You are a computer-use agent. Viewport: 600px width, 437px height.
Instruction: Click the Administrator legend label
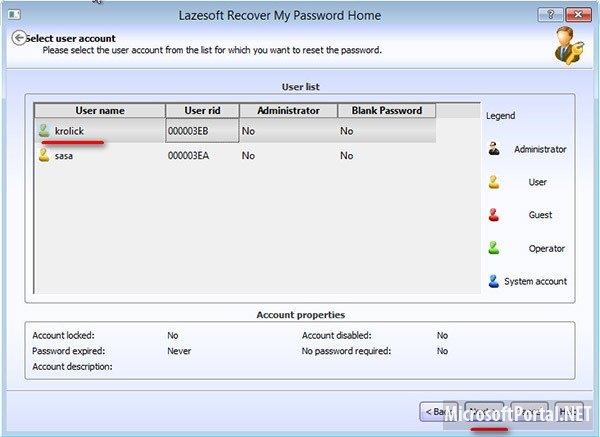tap(540, 149)
